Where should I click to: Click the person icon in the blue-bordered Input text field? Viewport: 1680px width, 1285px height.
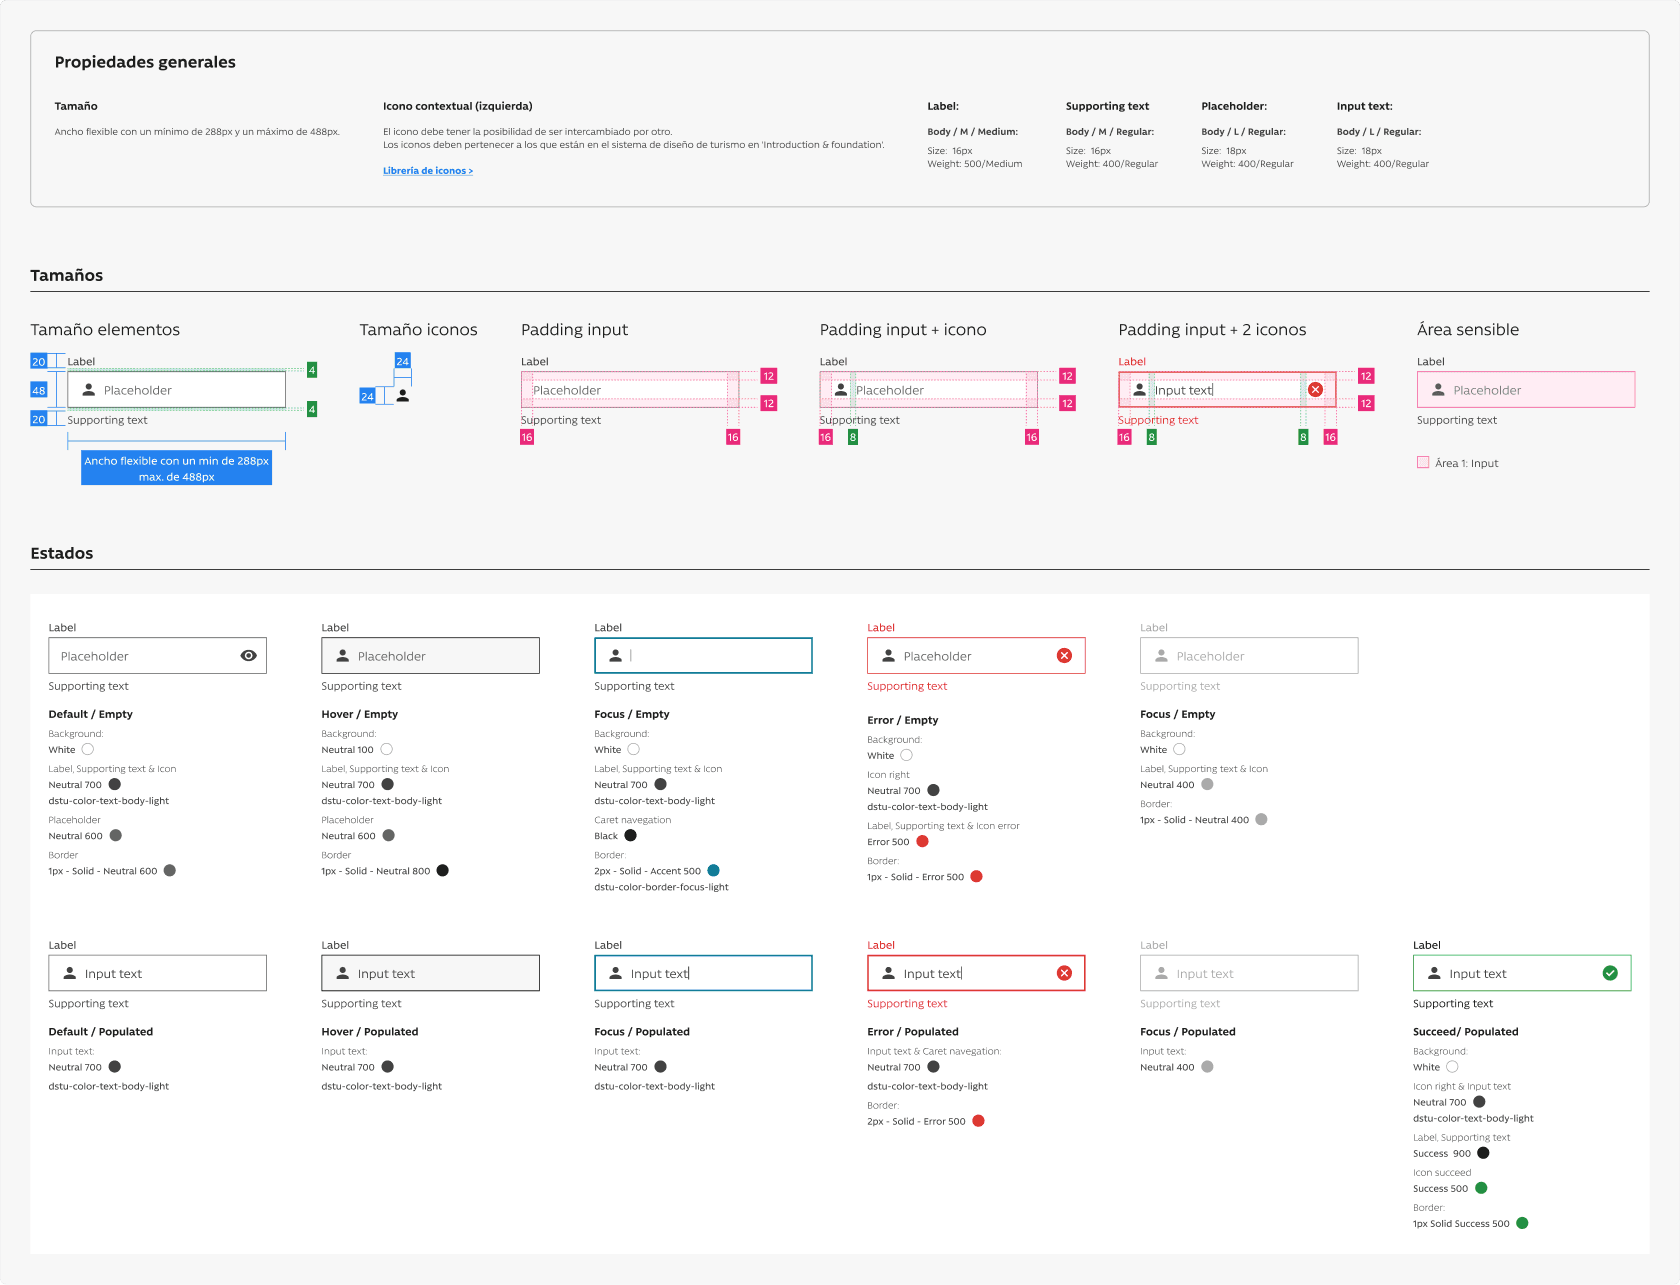615,973
